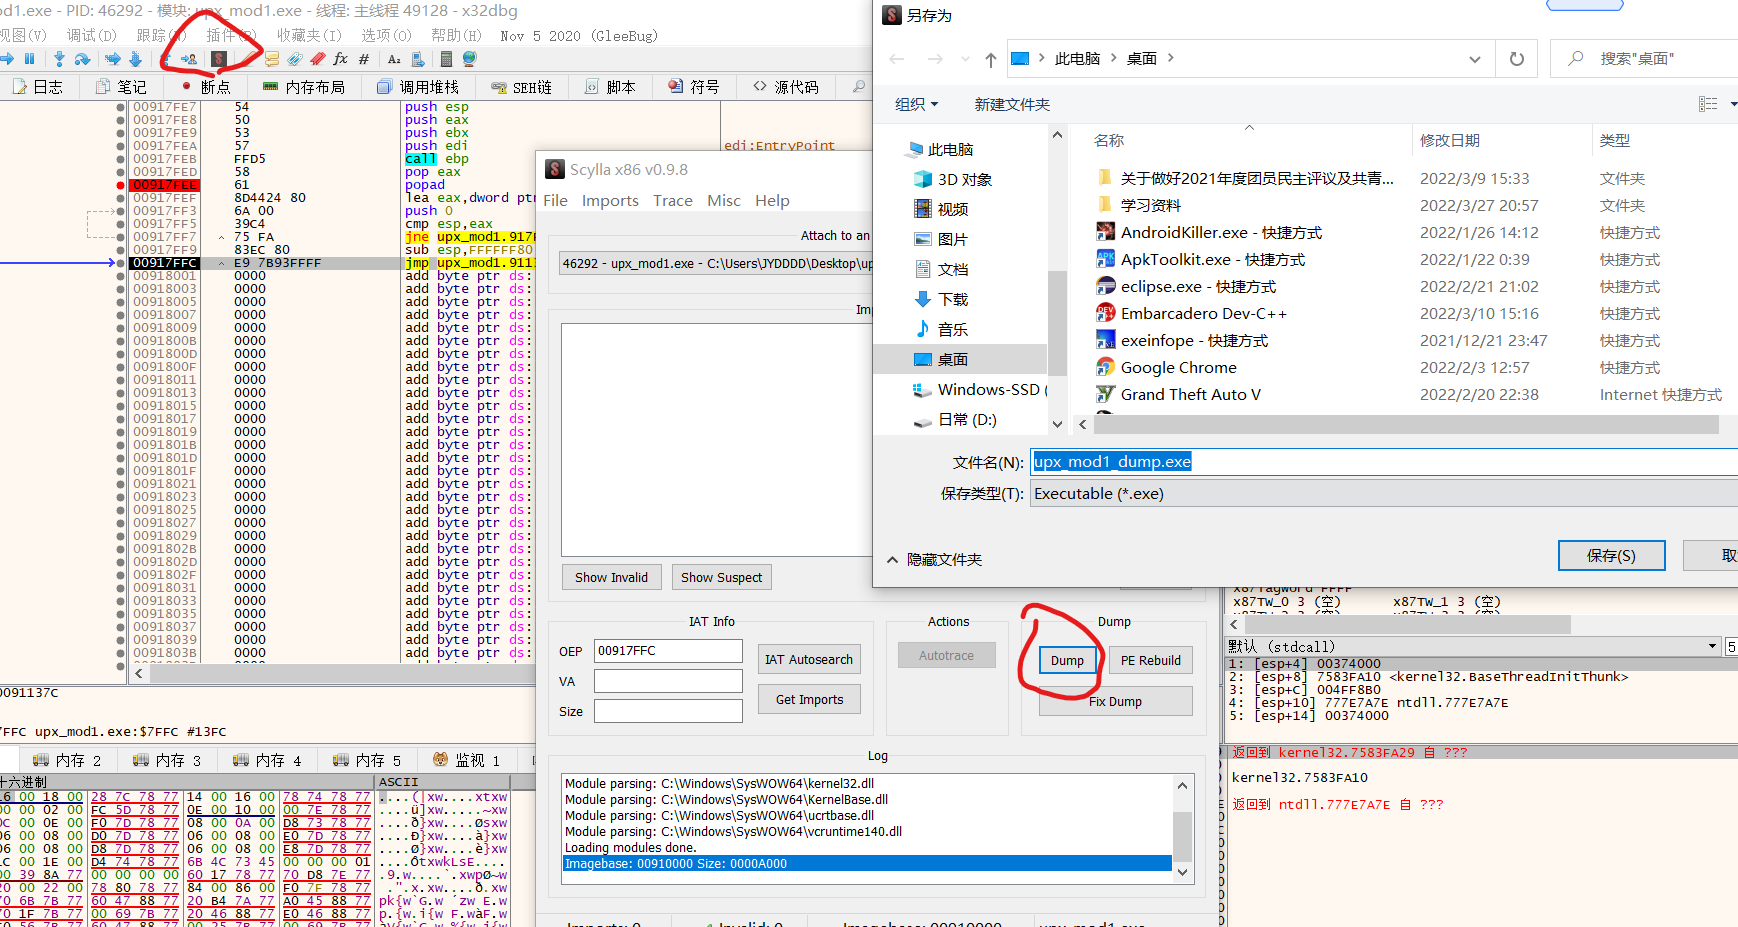Click the OEP input field
This screenshot has height=927, width=1738.
(668, 651)
